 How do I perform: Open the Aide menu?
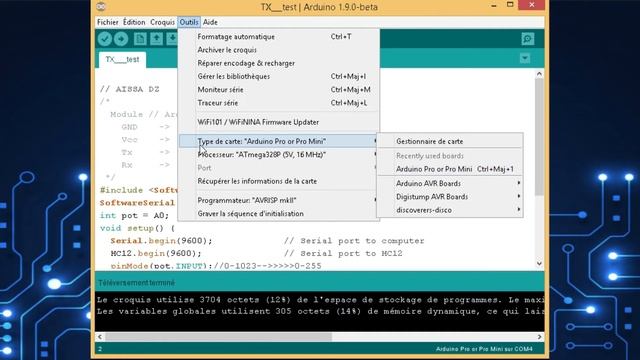(x=210, y=22)
